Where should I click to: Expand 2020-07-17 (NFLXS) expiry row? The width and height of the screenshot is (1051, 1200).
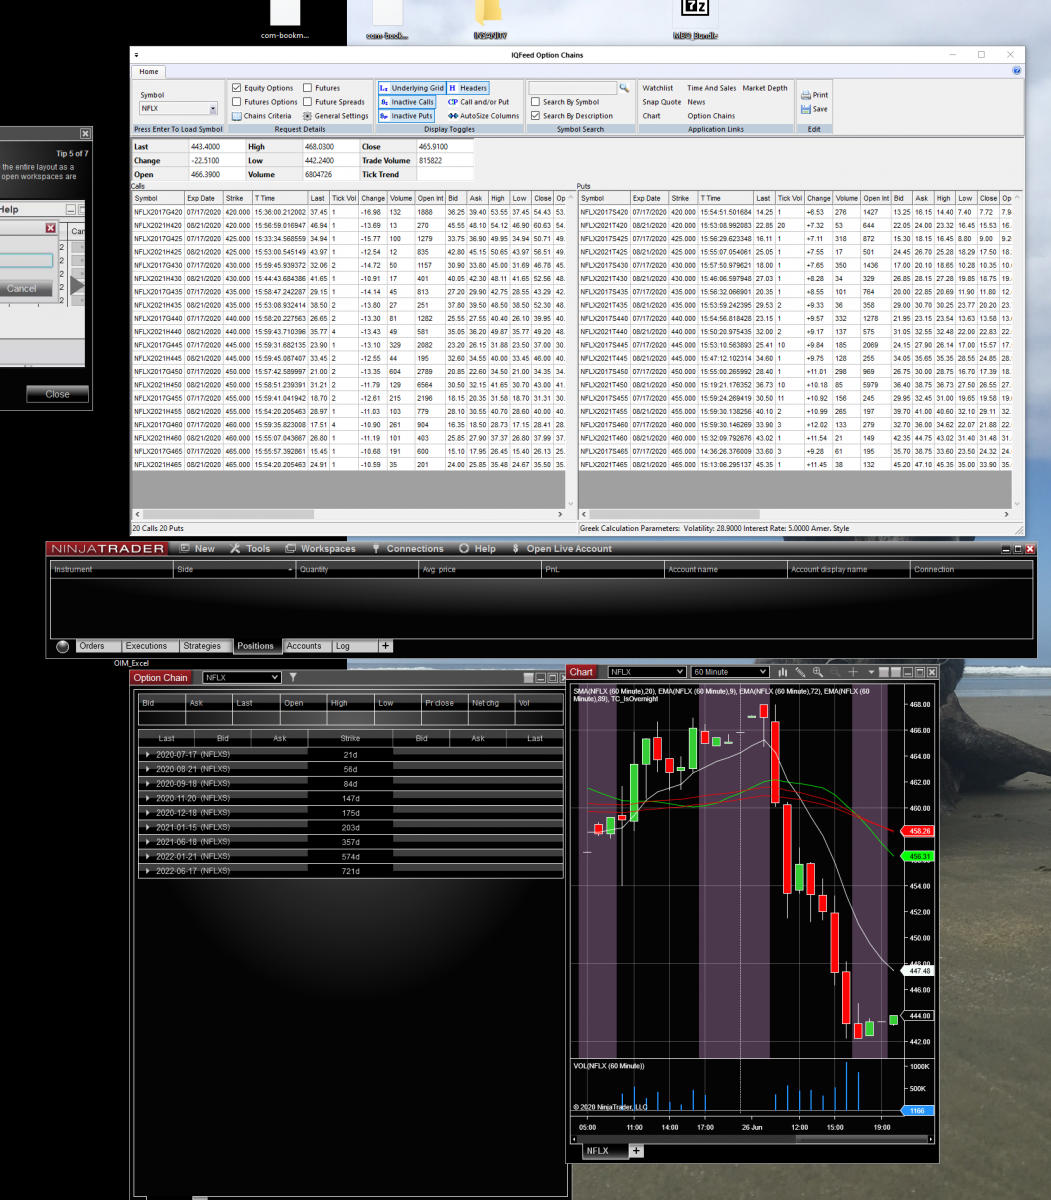[149, 754]
